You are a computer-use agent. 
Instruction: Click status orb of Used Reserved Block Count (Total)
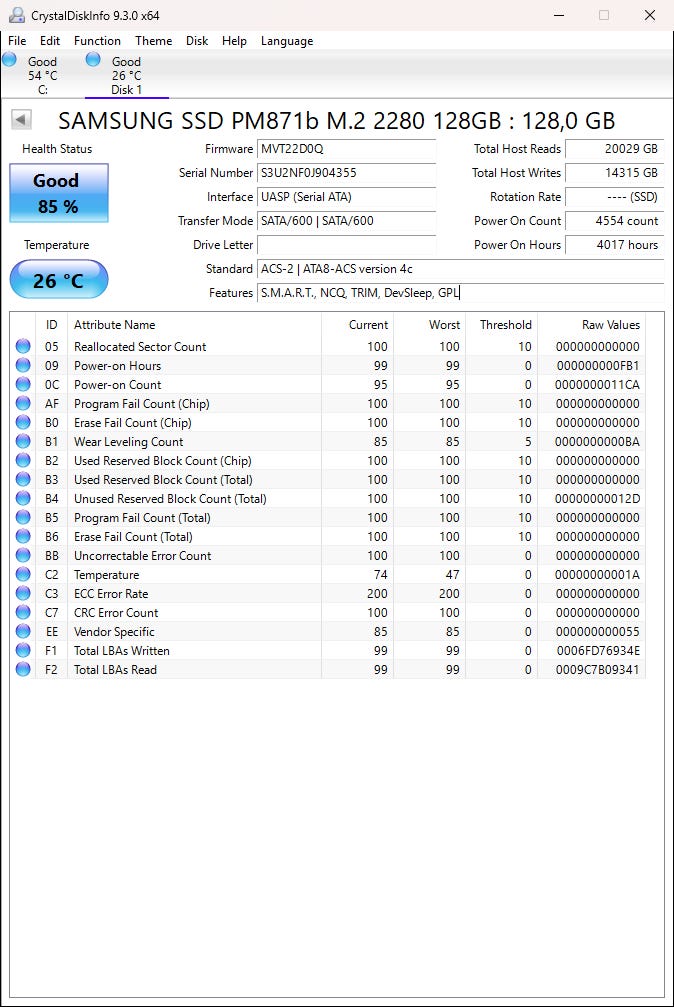click(x=23, y=479)
